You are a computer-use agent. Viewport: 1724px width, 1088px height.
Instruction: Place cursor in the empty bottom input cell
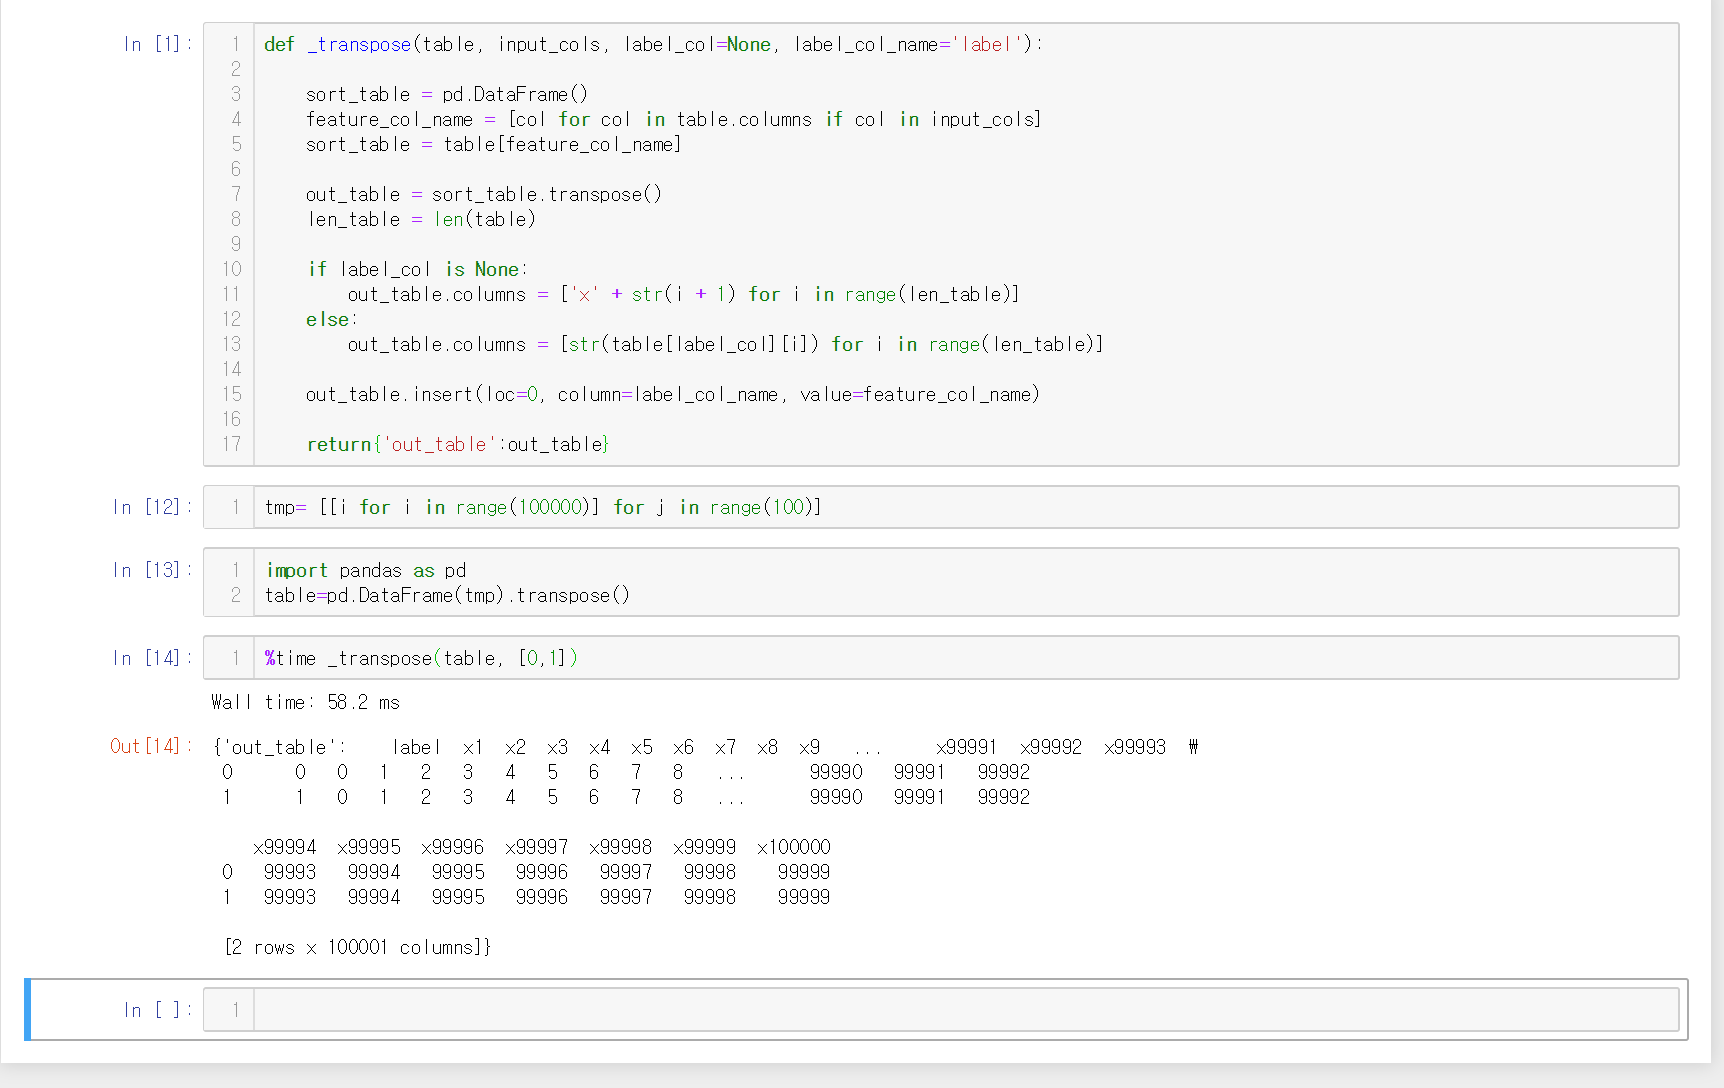[700, 1009]
